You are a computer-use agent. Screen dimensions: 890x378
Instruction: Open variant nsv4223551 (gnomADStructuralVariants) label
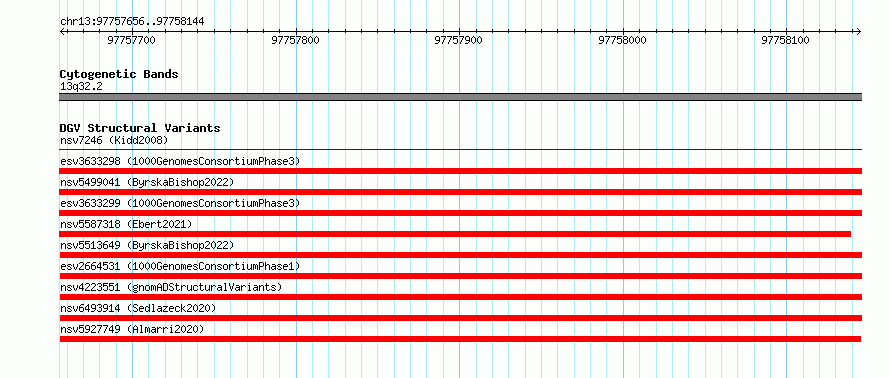point(171,287)
